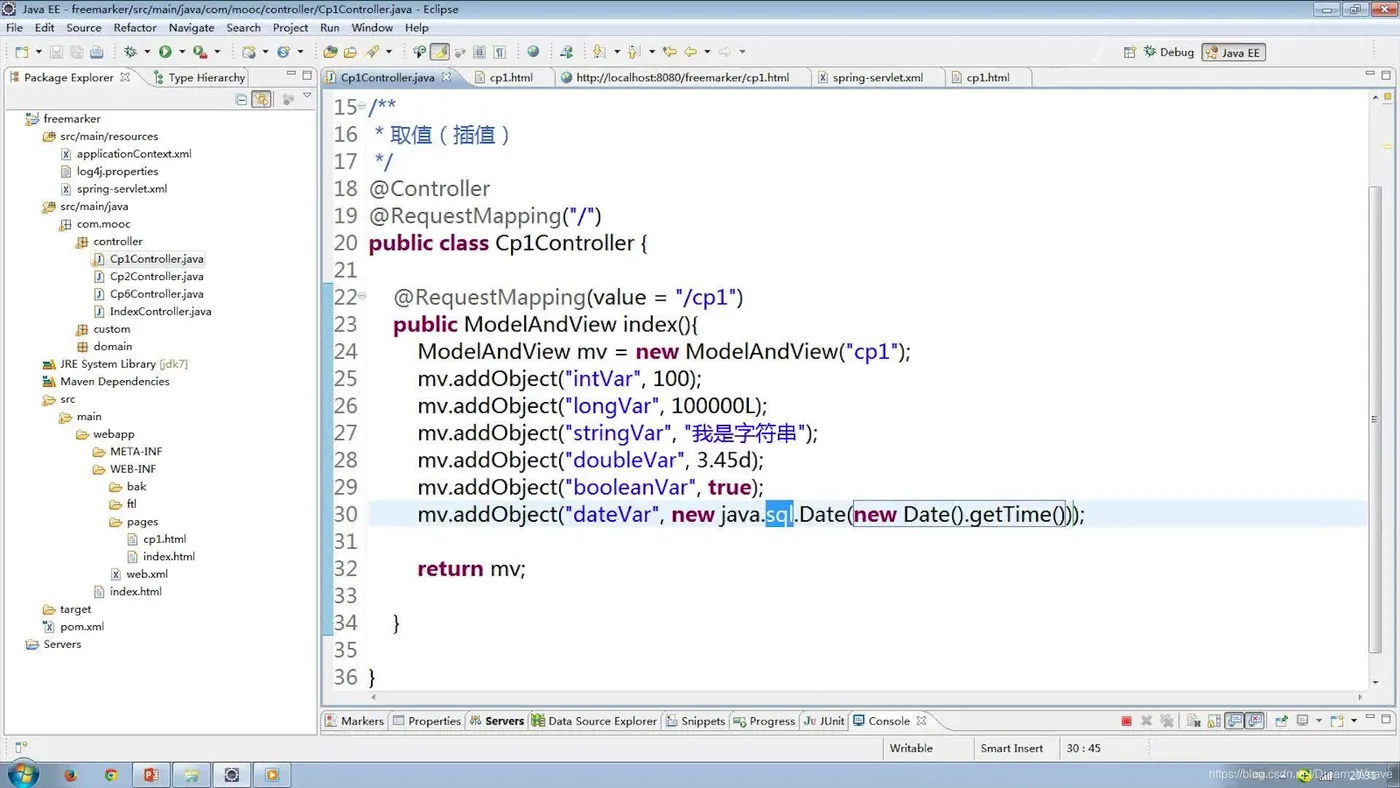1400x788 pixels.
Task: Open the Back history dropdown arrow
Action: [707, 52]
